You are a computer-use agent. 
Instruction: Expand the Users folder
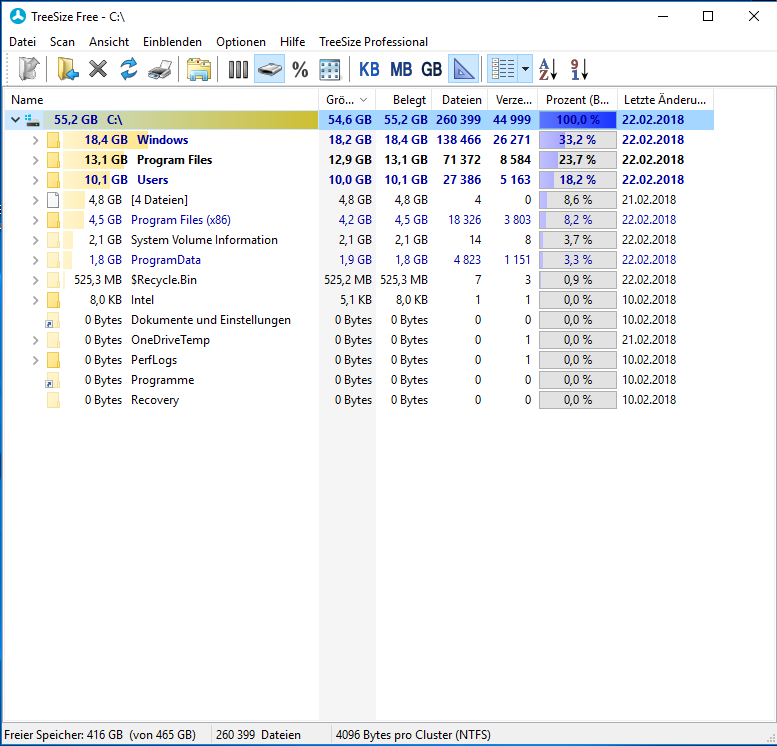(x=35, y=180)
